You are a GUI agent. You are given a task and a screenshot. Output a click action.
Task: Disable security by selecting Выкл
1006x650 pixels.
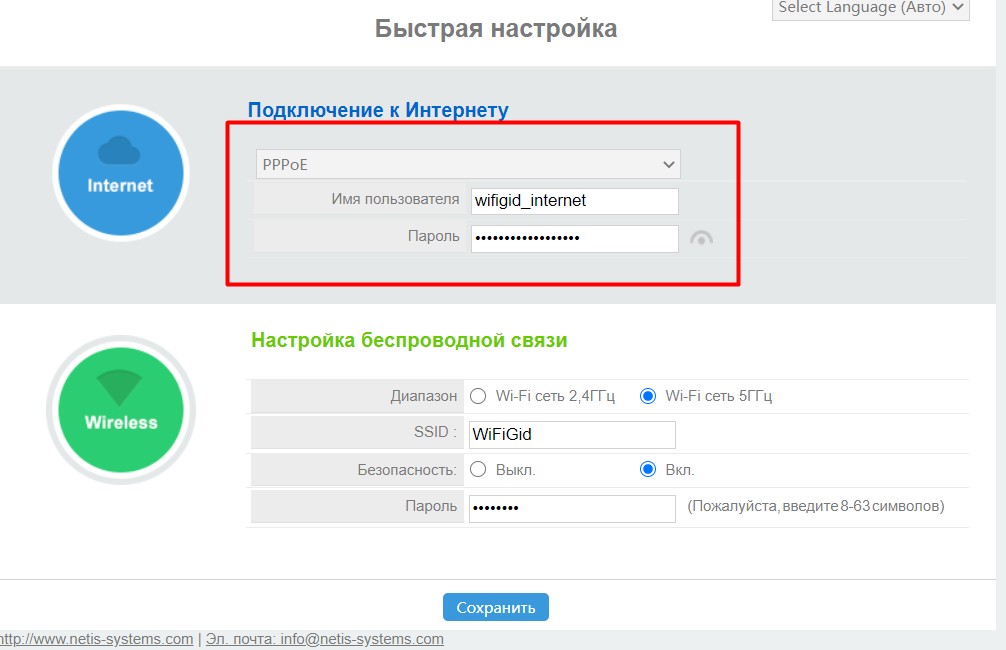tap(478, 469)
